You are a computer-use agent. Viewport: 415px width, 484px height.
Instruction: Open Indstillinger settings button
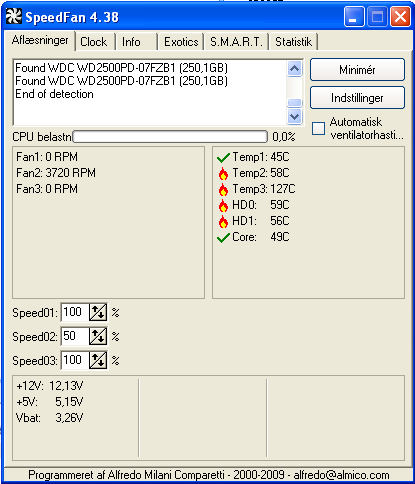click(x=357, y=98)
